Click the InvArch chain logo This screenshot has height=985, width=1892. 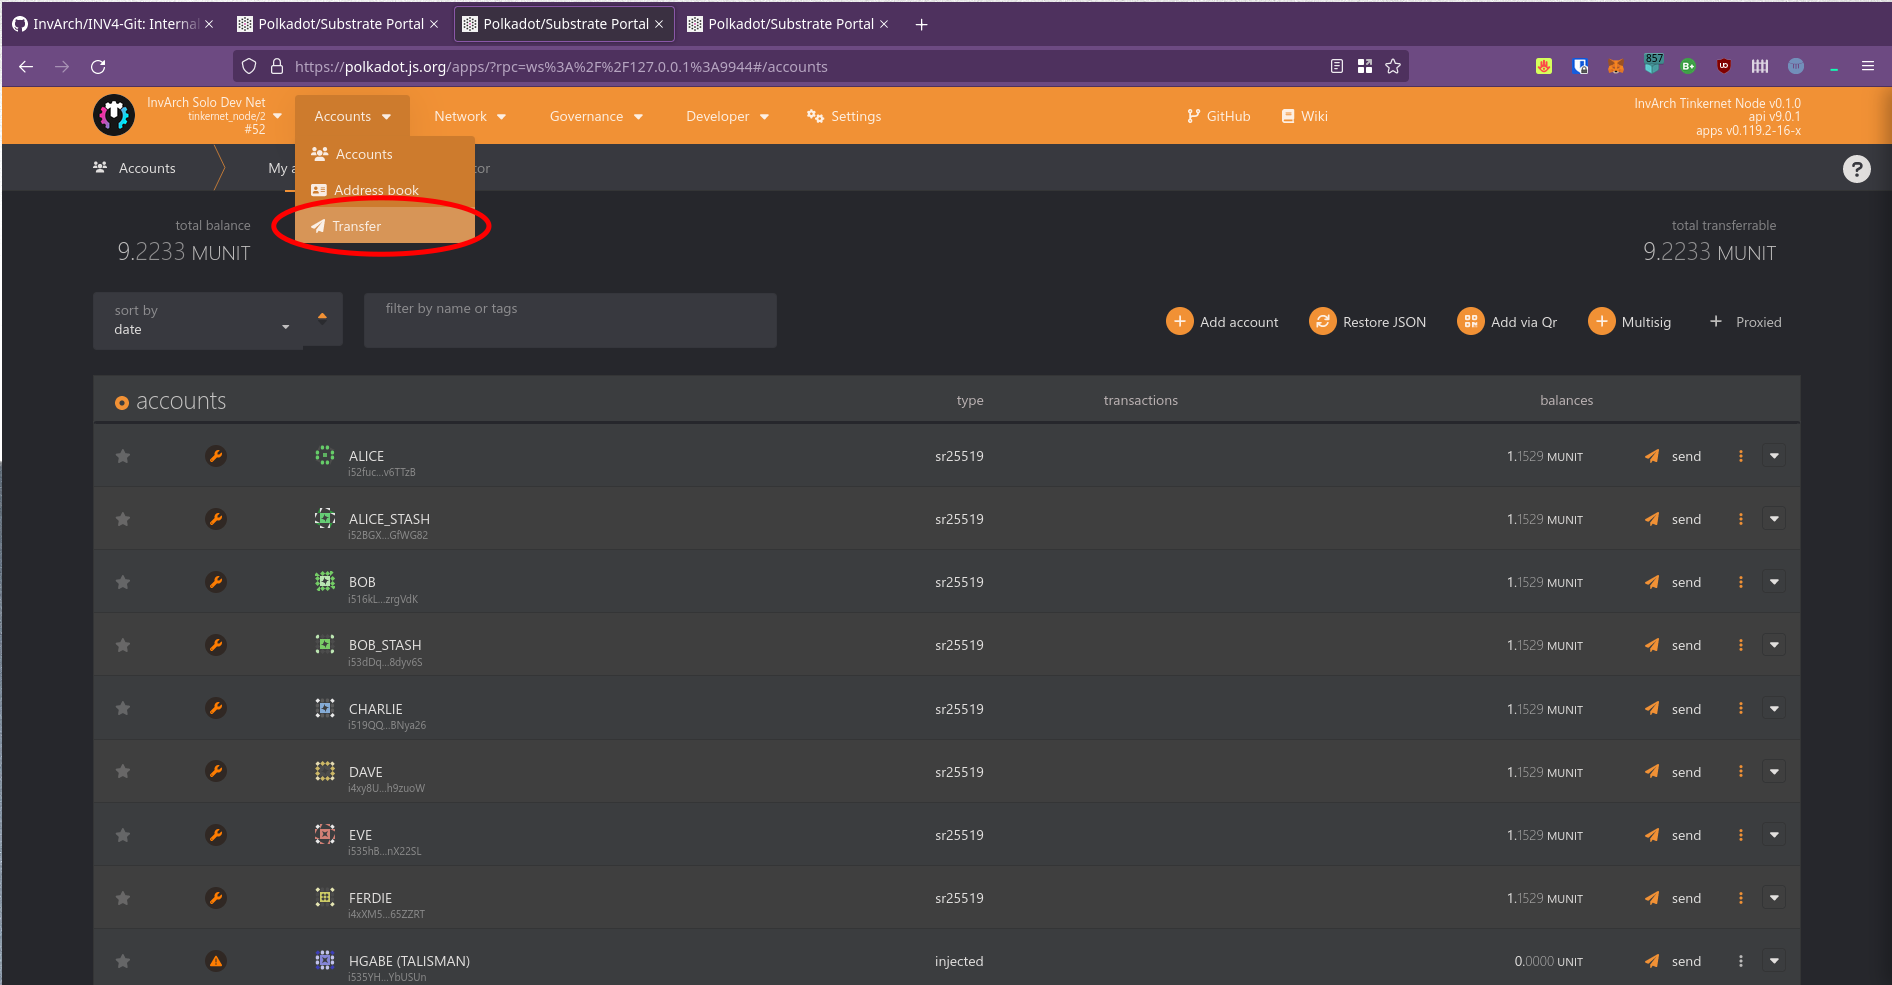[114, 115]
